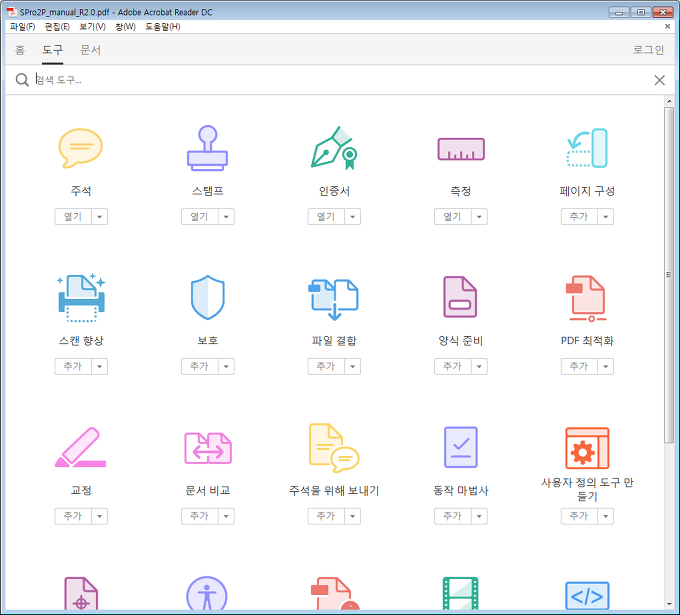Click 추가 under 주석을 위해 보내기
This screenshot has height=615, width=680.
(326, 516)
